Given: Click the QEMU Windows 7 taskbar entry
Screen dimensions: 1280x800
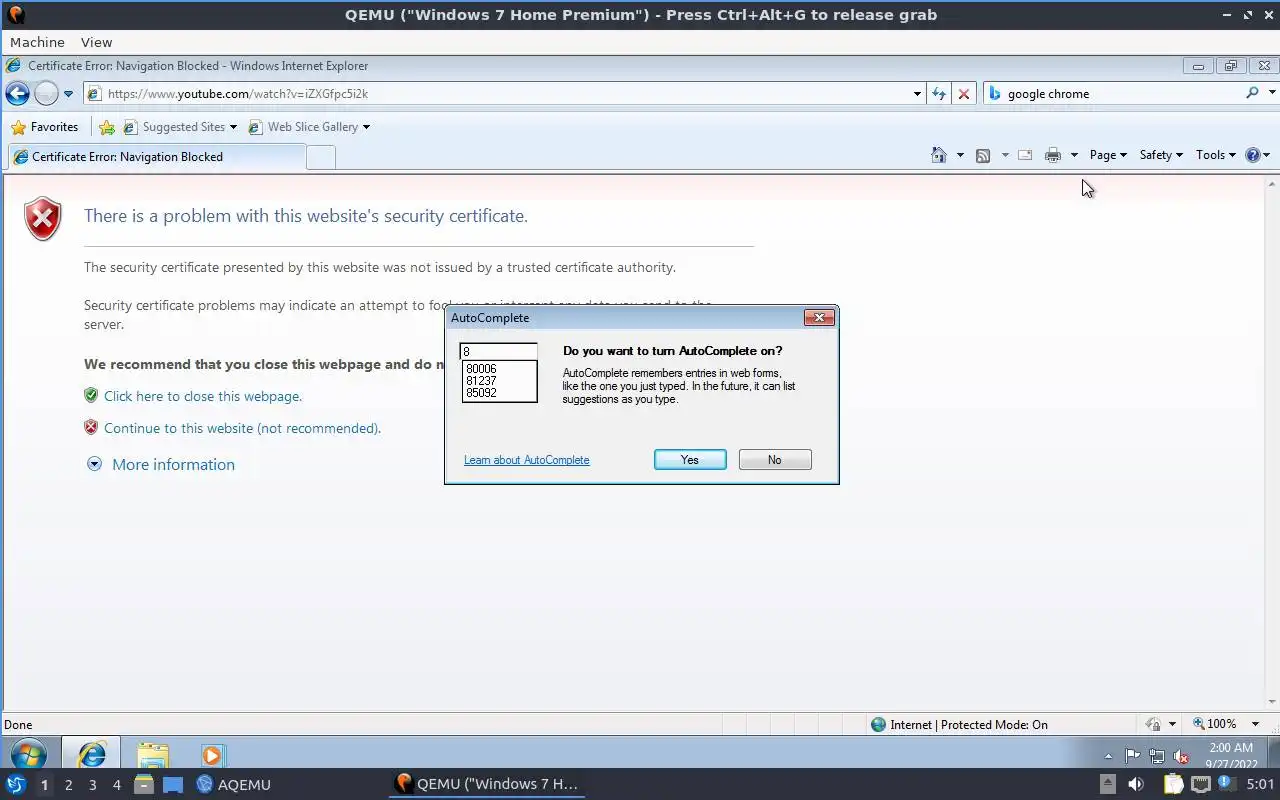Looking at the screenshot, I should [x=487, y=784].
